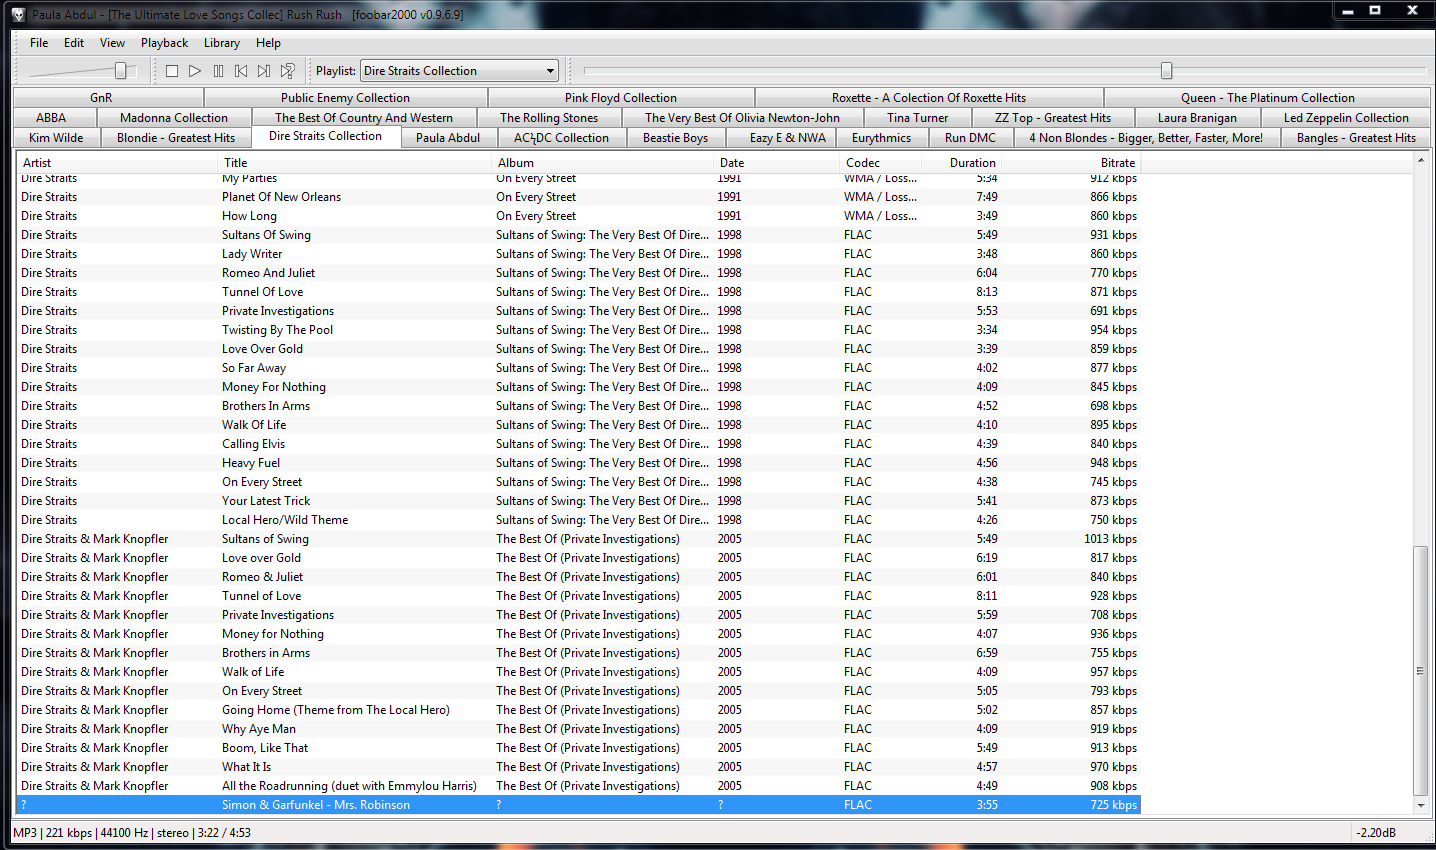Switch to the Tina Turner tab

[x=918, y=118]
